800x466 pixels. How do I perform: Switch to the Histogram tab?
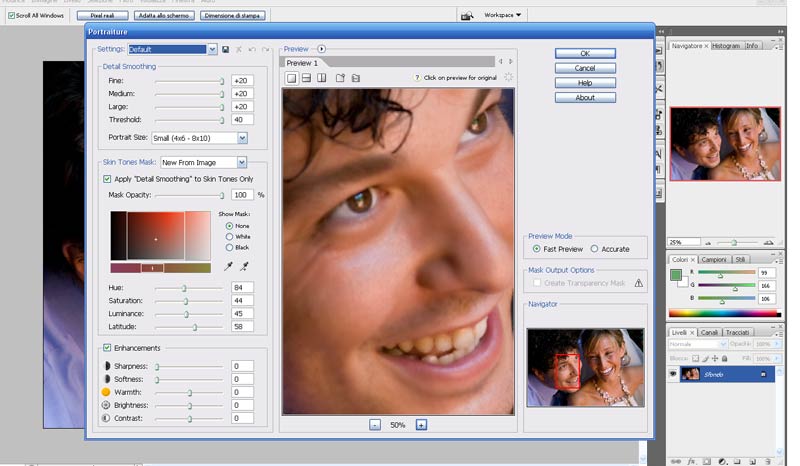[726, 46]
